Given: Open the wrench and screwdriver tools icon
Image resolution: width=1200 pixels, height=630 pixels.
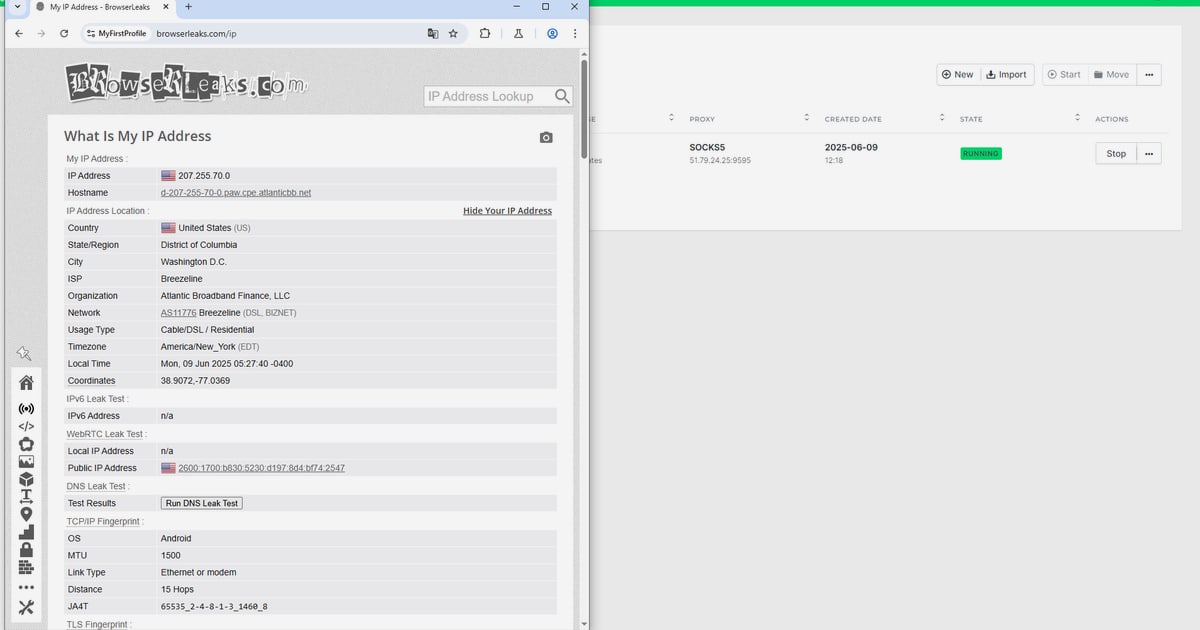Looking at the screenshot, I should pyautogui.click(x=26, y=608).
